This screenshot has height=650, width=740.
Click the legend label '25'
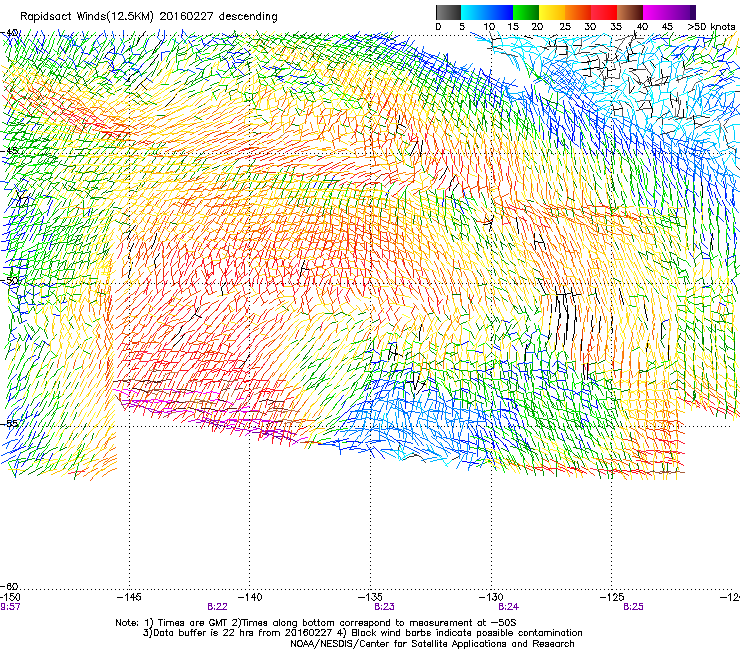click(565, 27)
